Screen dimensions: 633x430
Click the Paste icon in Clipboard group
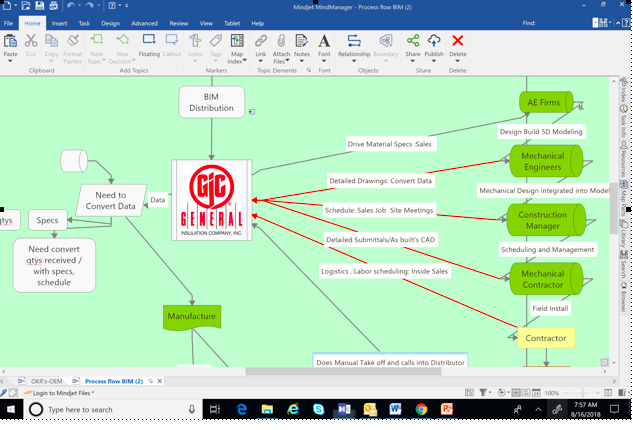coord(10,41)
